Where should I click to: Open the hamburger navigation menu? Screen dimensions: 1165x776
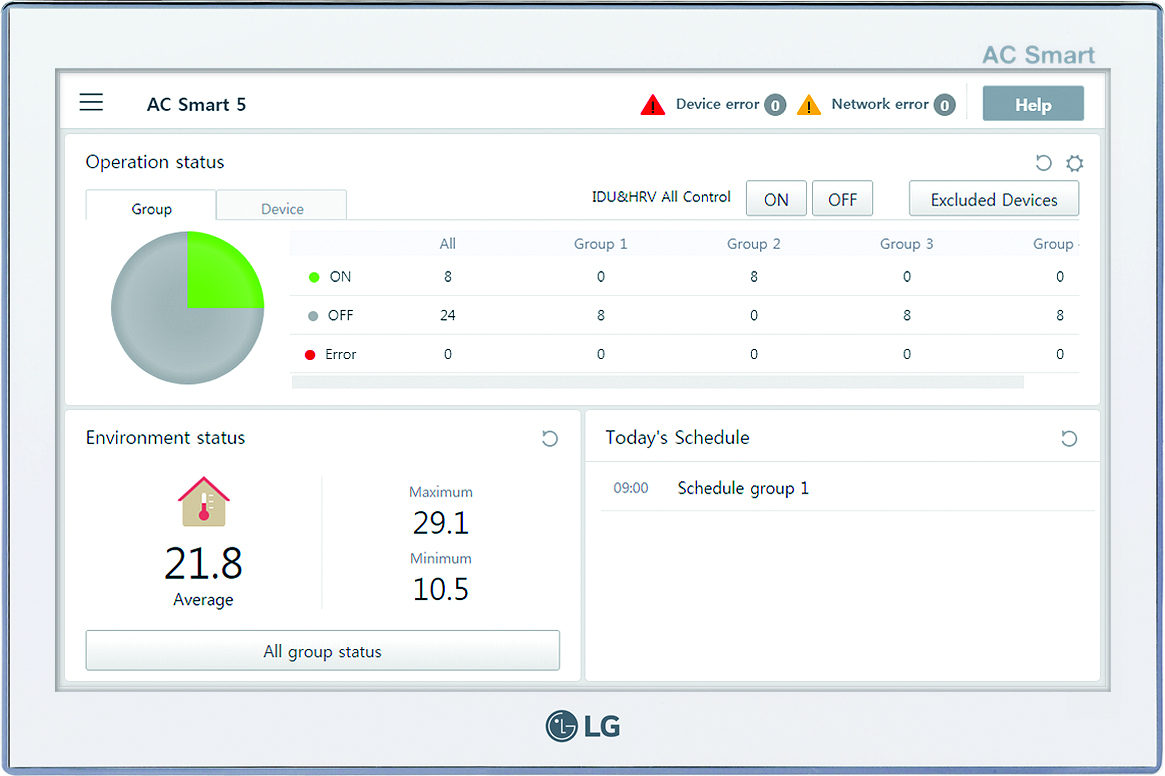click(x=91, y=102)
